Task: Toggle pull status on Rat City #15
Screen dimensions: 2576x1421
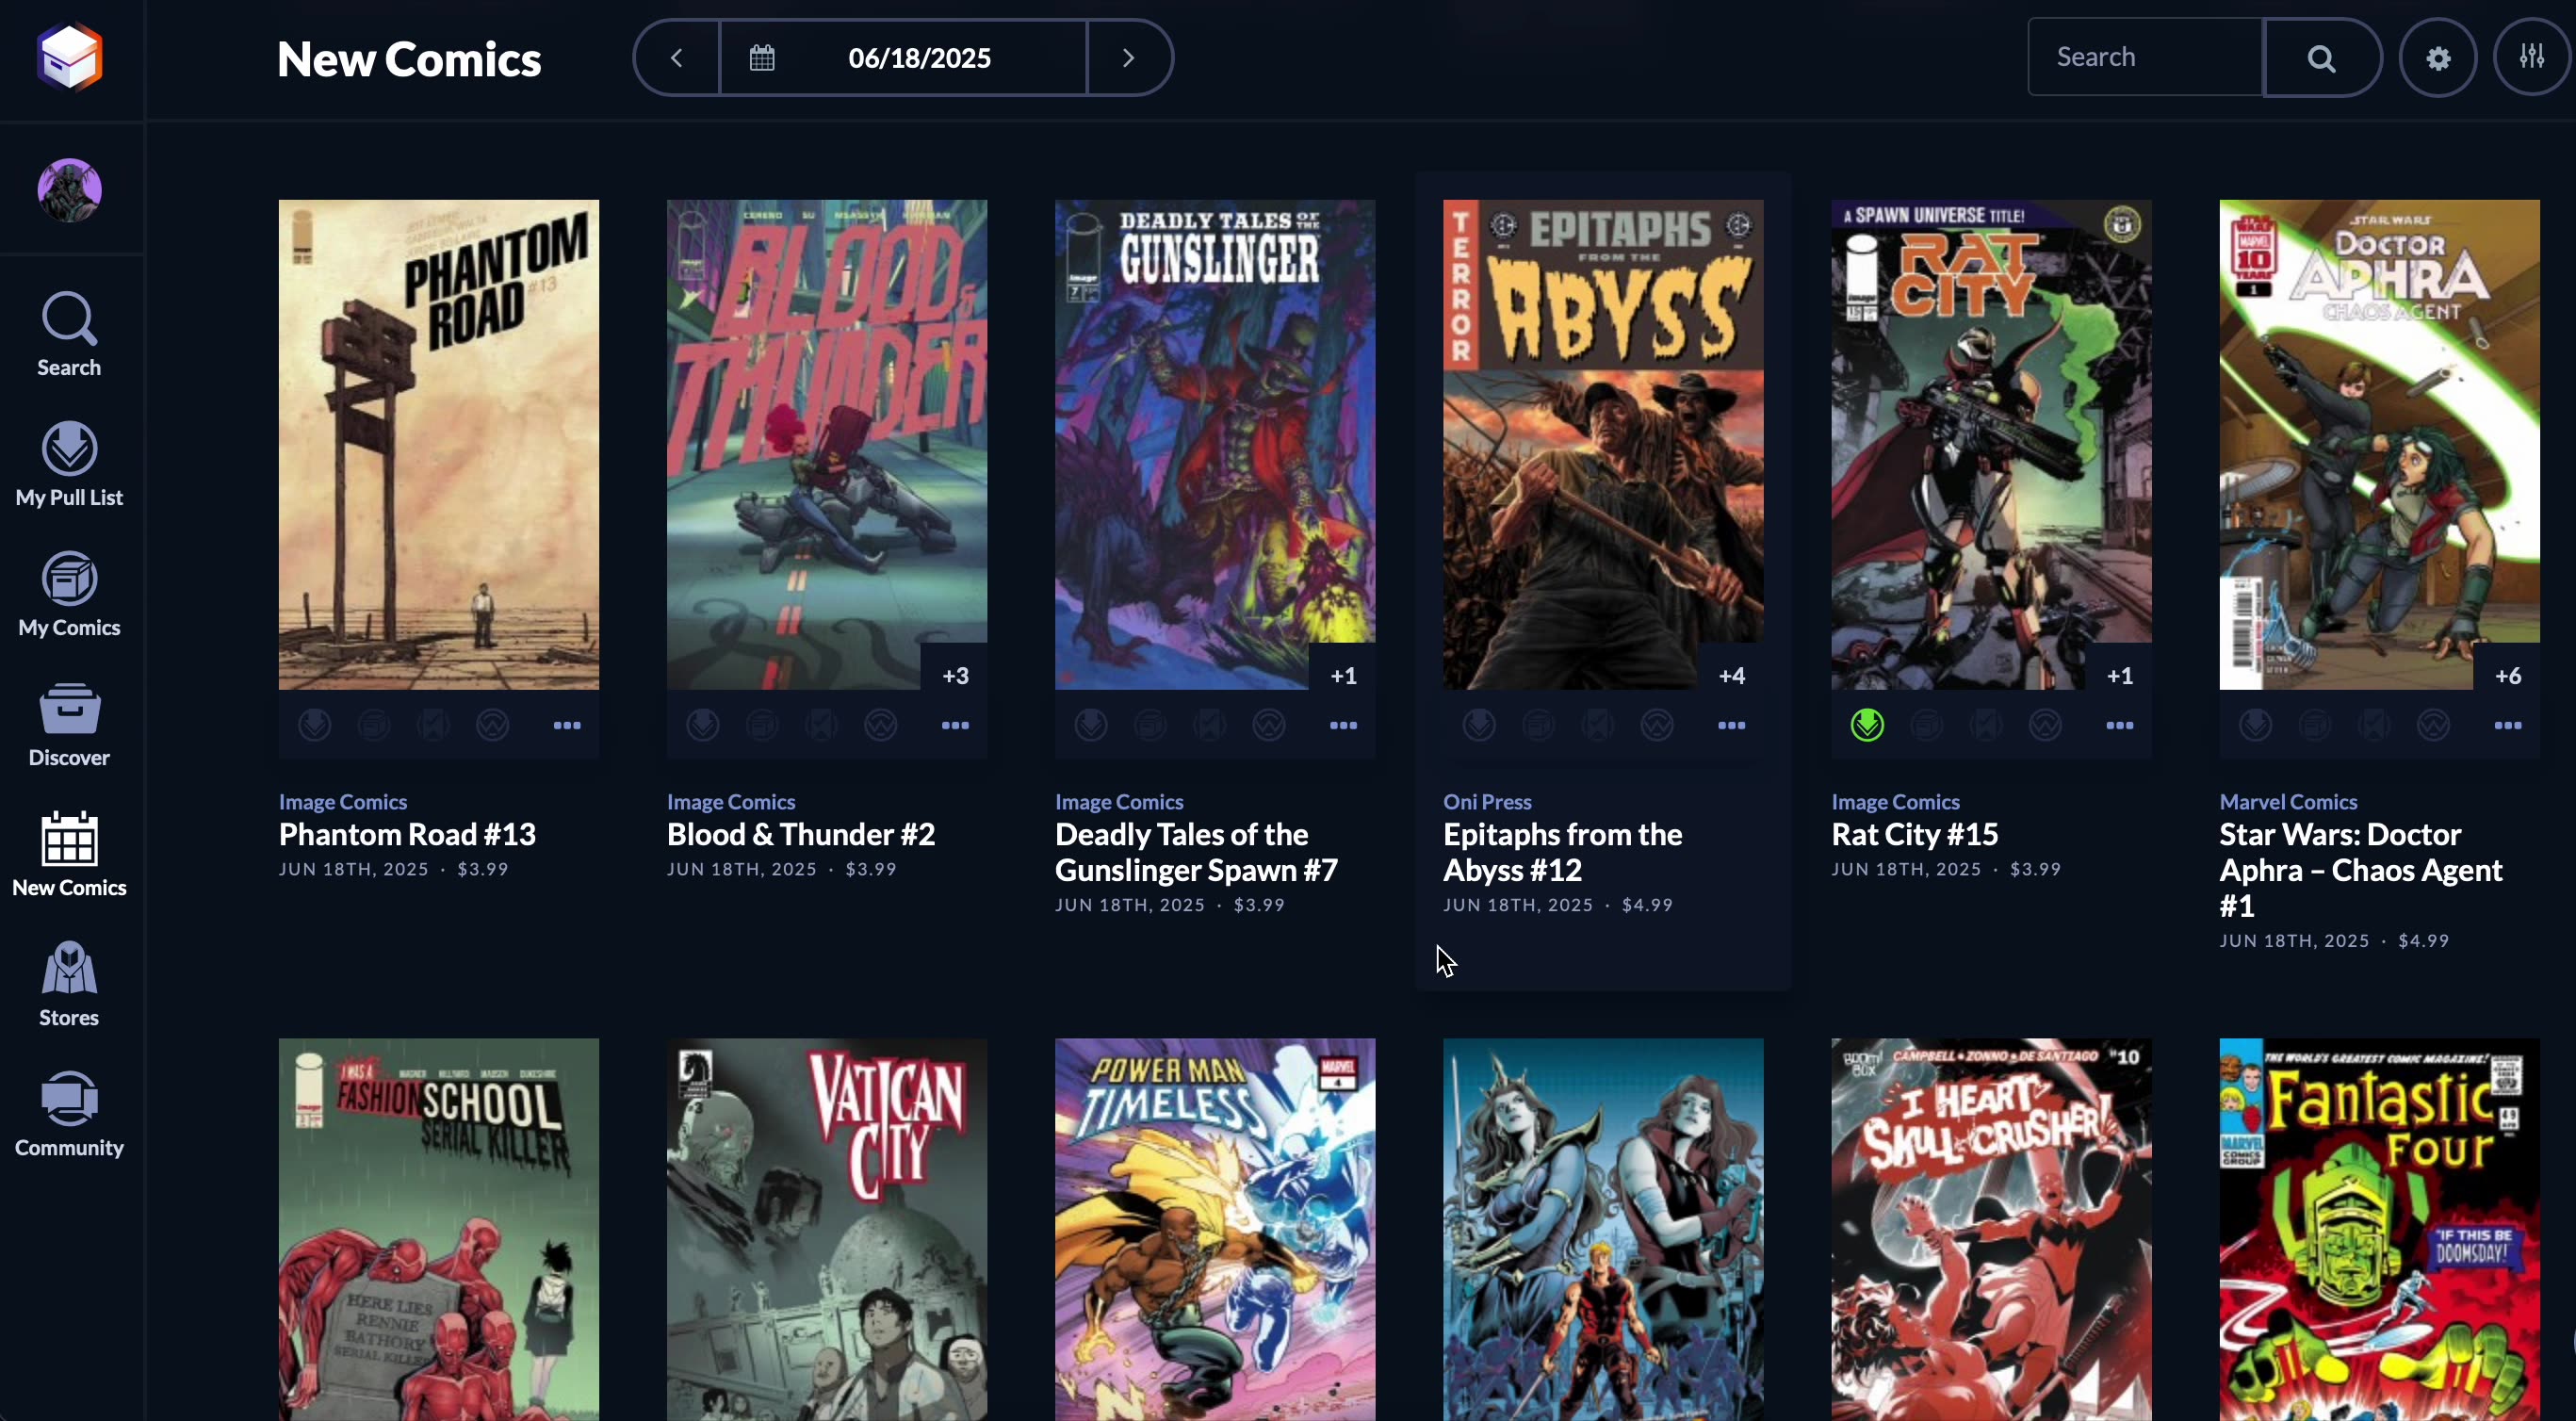Action: tap(1867, 724)
